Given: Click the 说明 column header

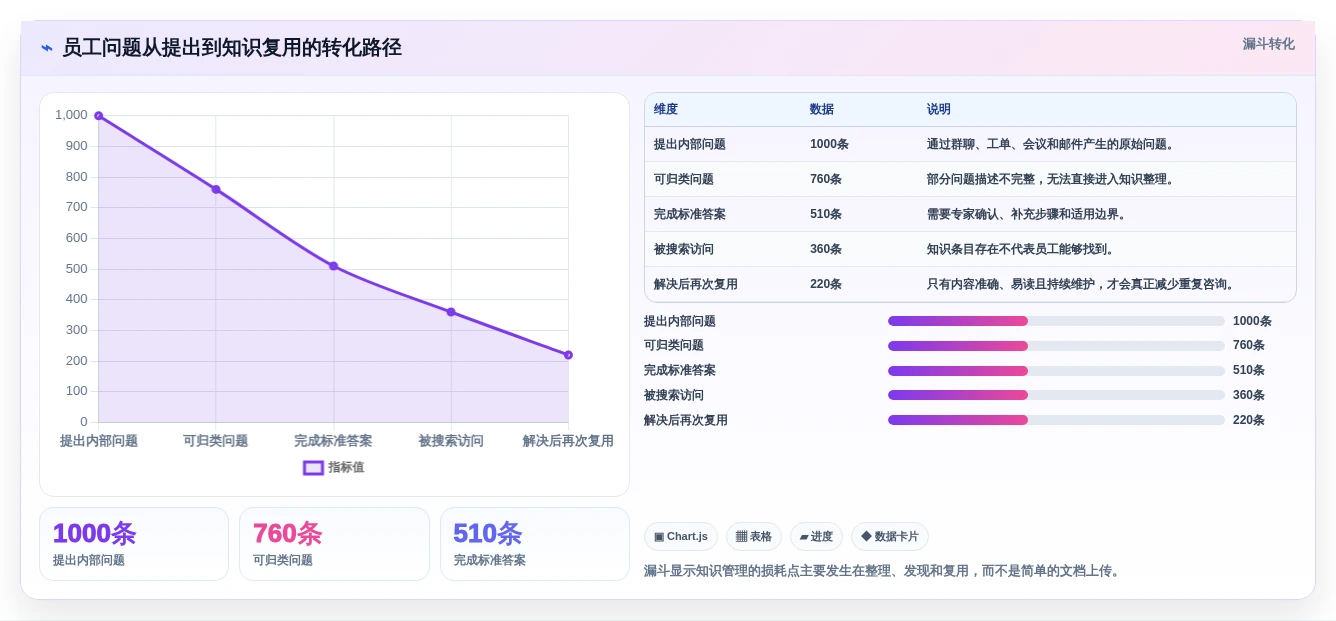Looking at the screenshot, I should click(x=939, y=109).
